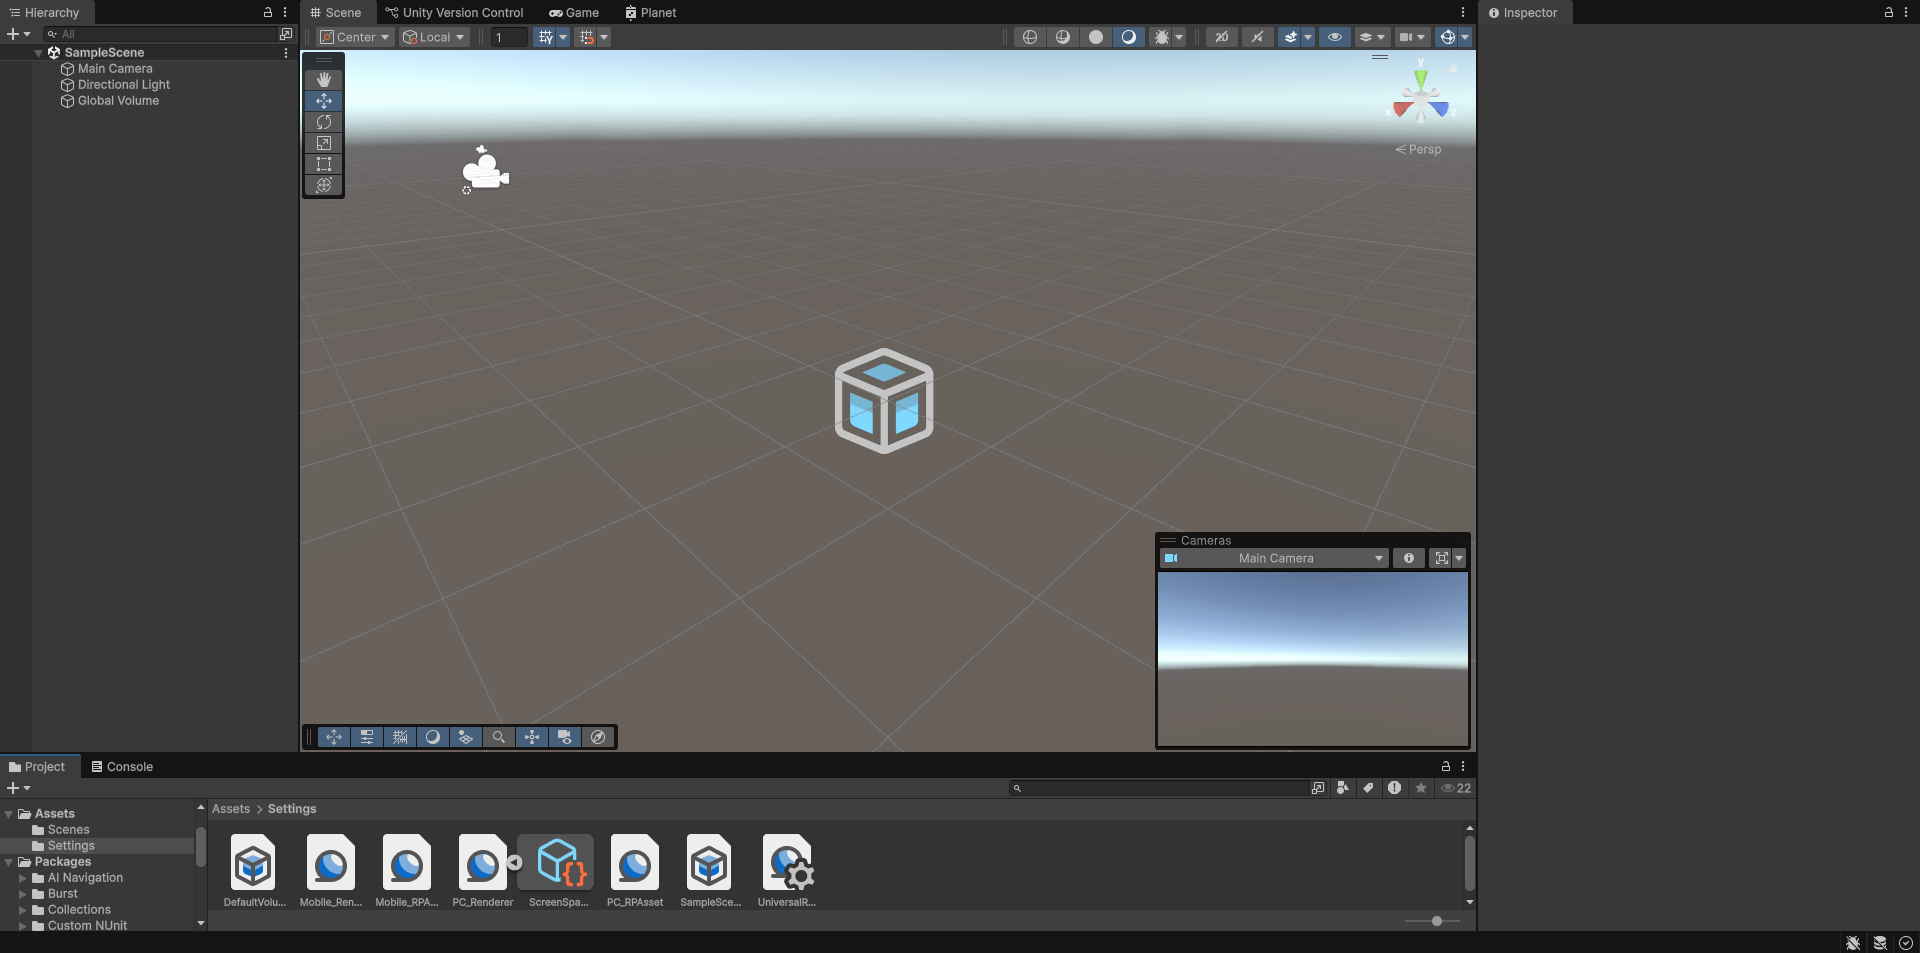Click the snap increment value field

click(x=509, y=37)
